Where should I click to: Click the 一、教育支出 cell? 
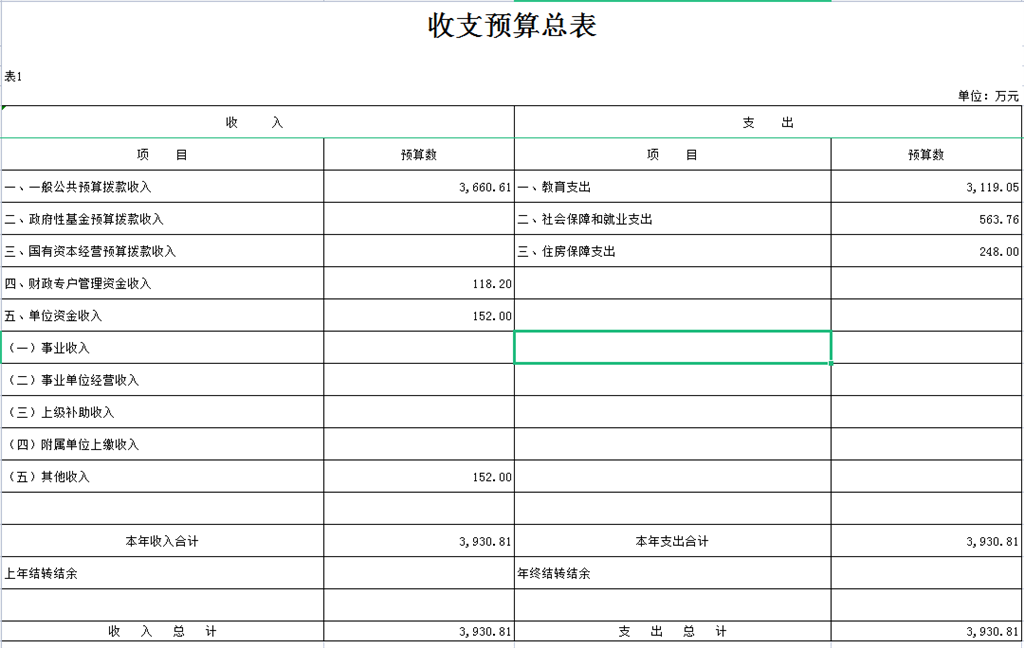coord(672,187)
